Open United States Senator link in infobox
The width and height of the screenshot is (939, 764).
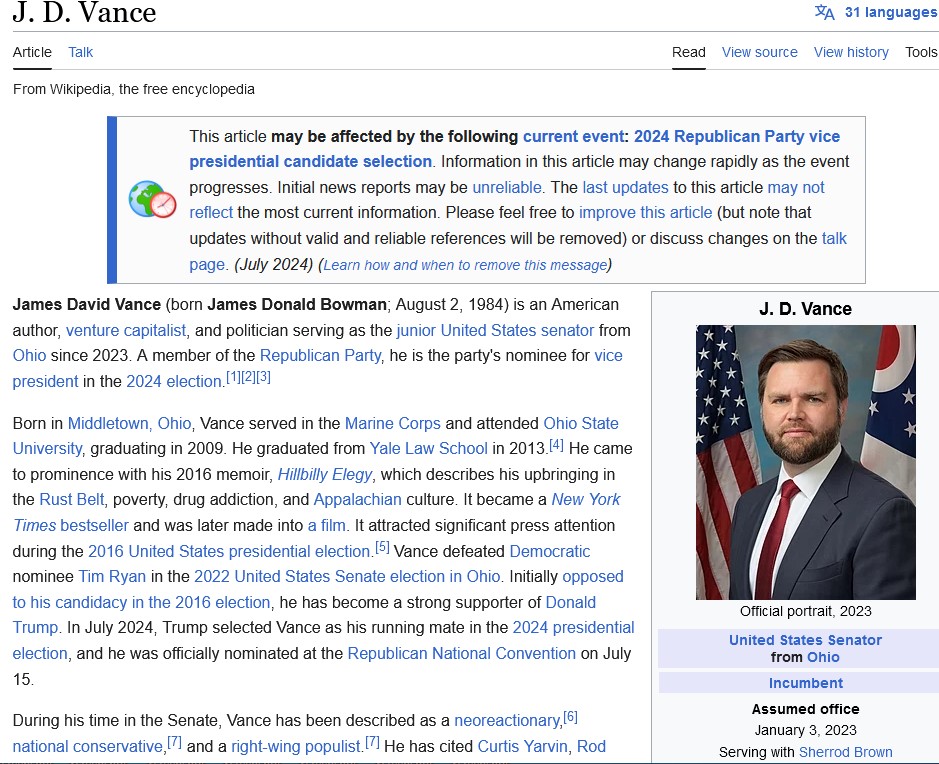(x=805, y=640)
